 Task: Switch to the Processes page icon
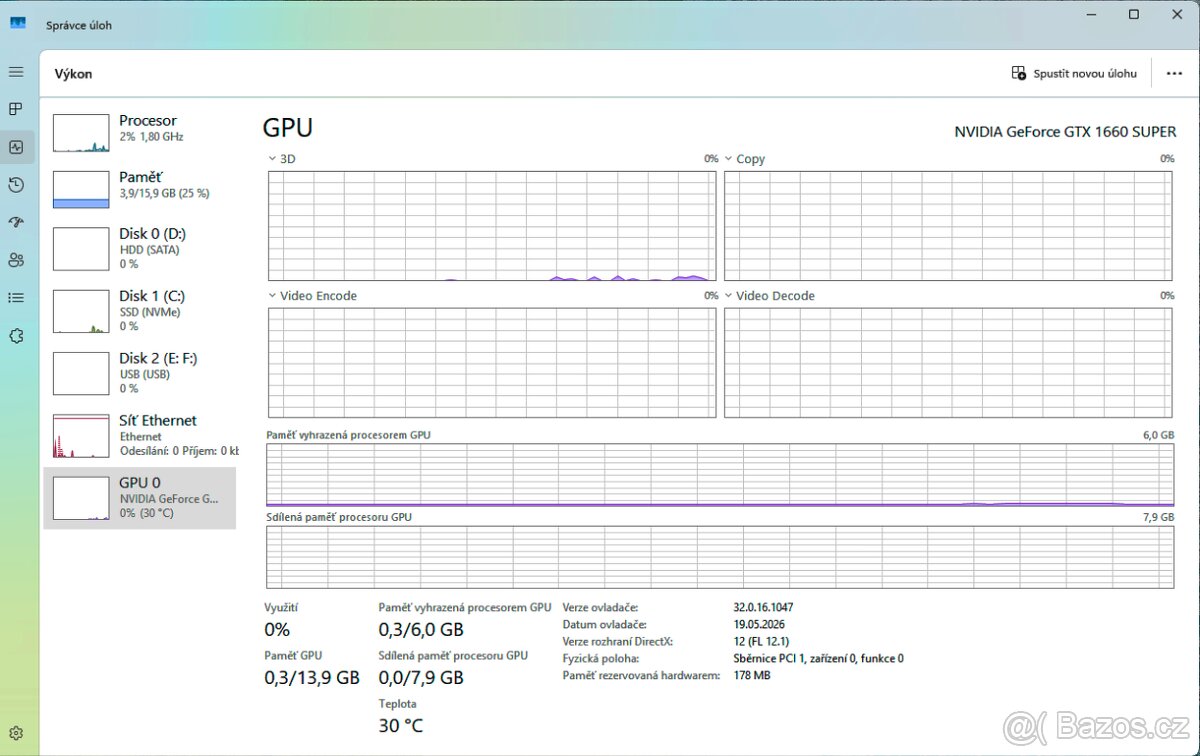coord(16,109)
